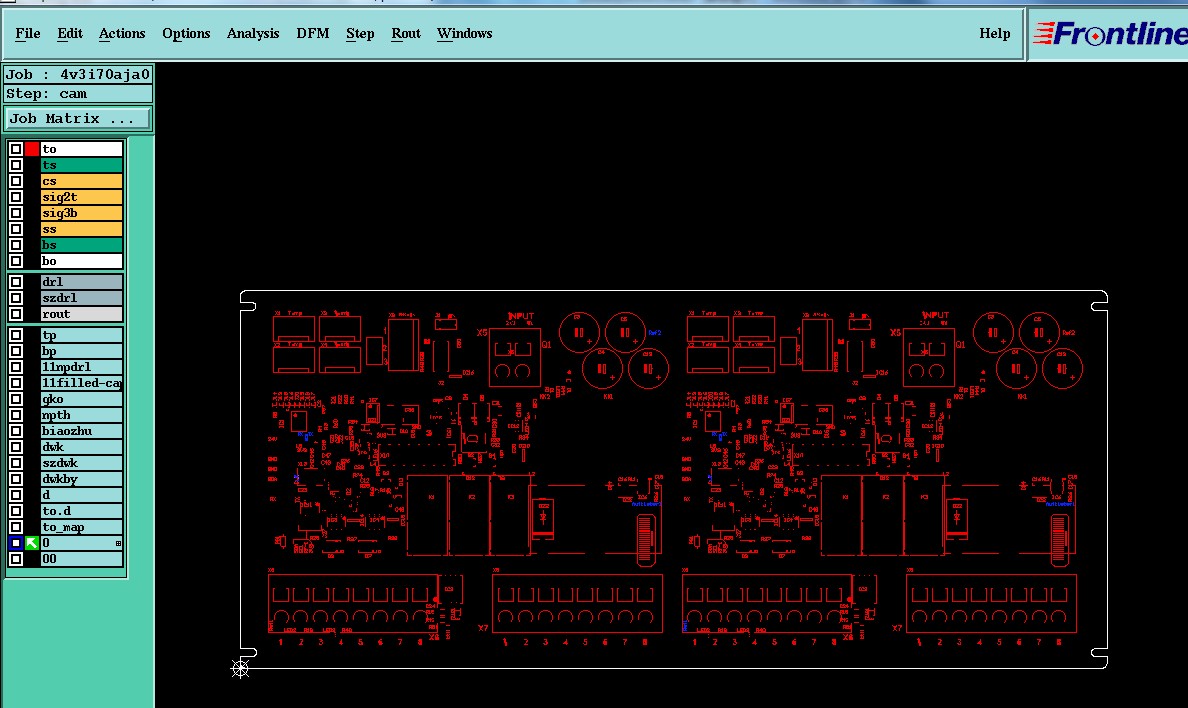Select the 'to.d' layer name
Screen dimensions: 1188x708
(x=82, y=511)
